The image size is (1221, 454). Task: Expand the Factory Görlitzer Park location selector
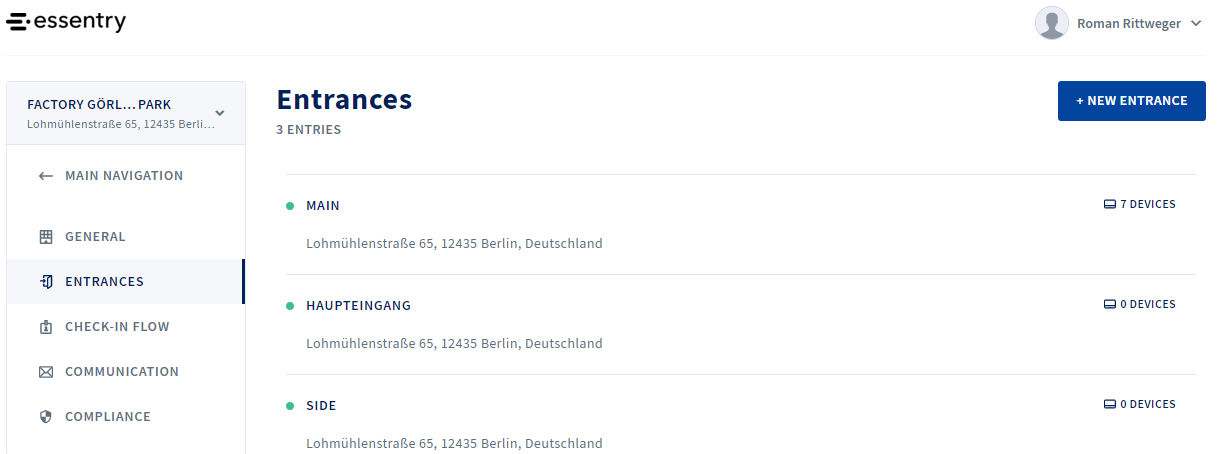coord(126,113)
